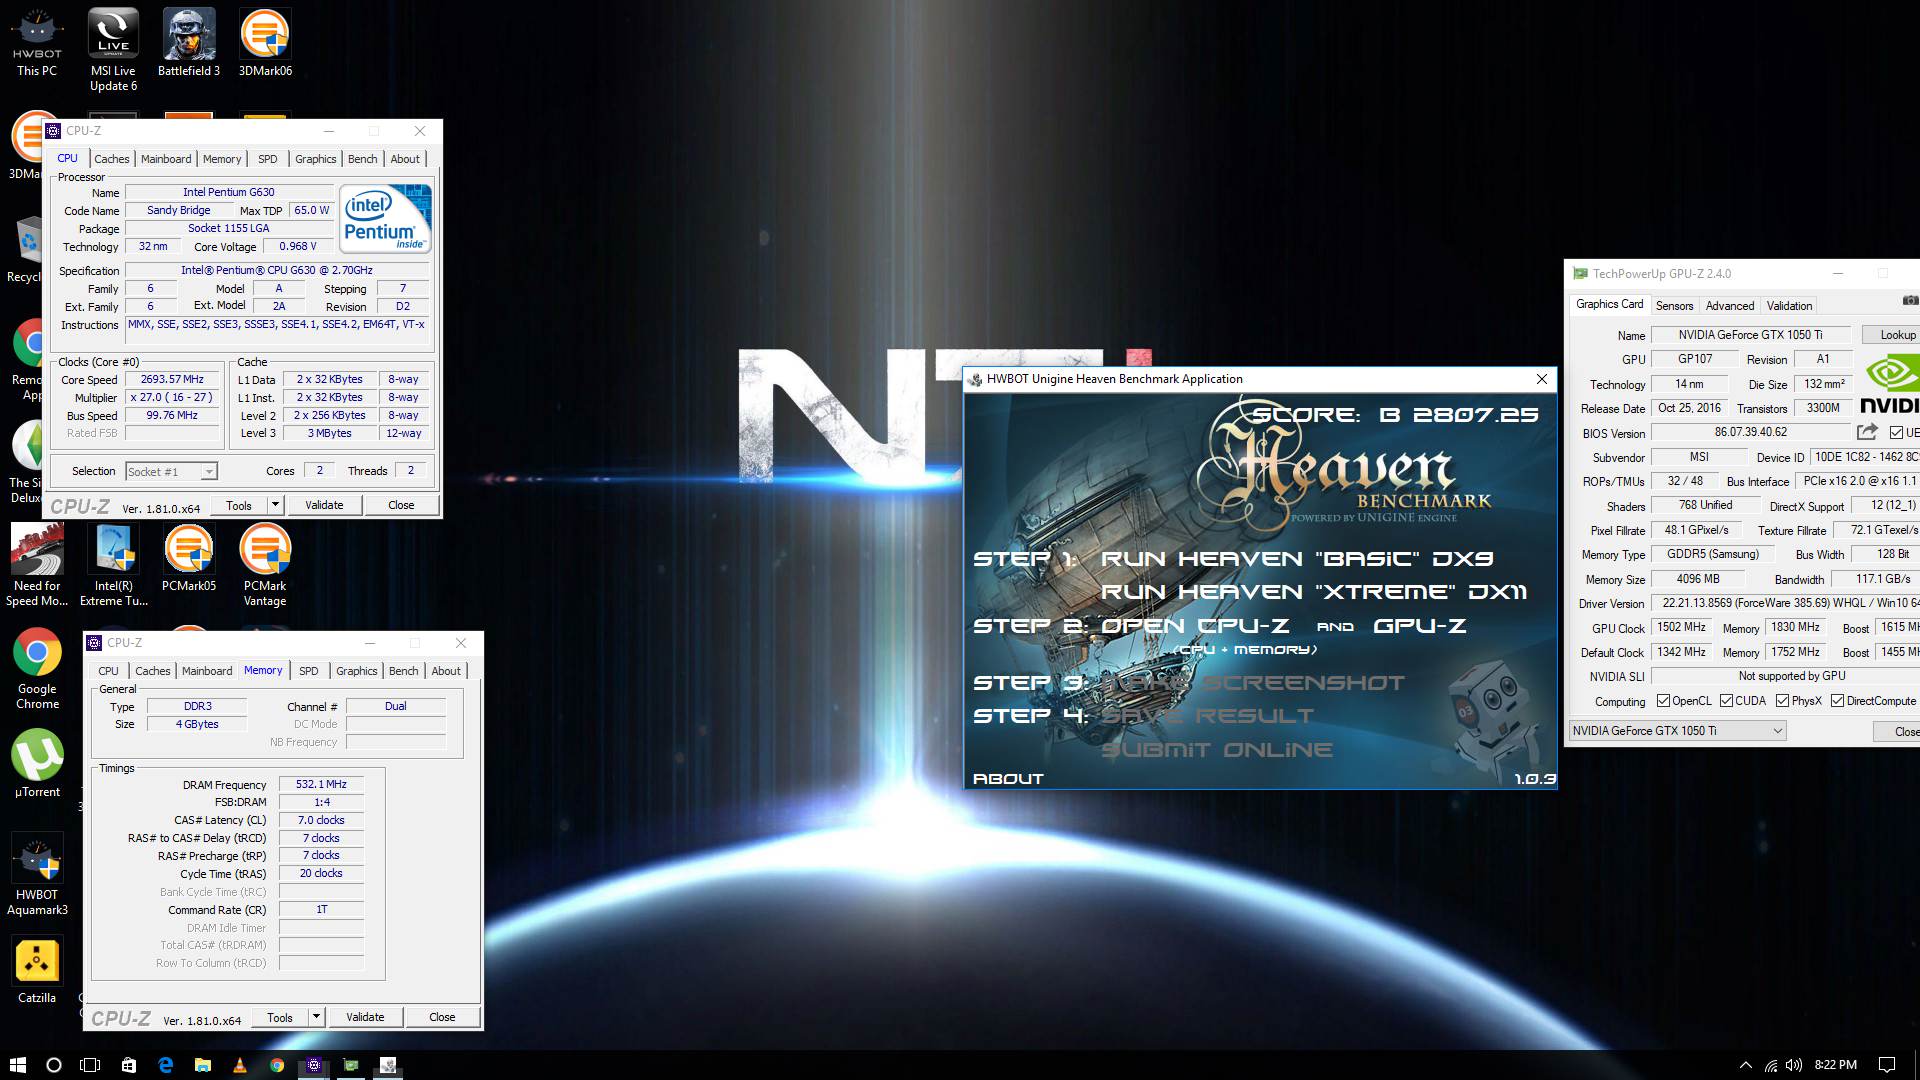Click the taskbar clock showing 8:22 PM
Image resolution: width=1920 pixels, height=1080 pixels.
(1835, 1065)
